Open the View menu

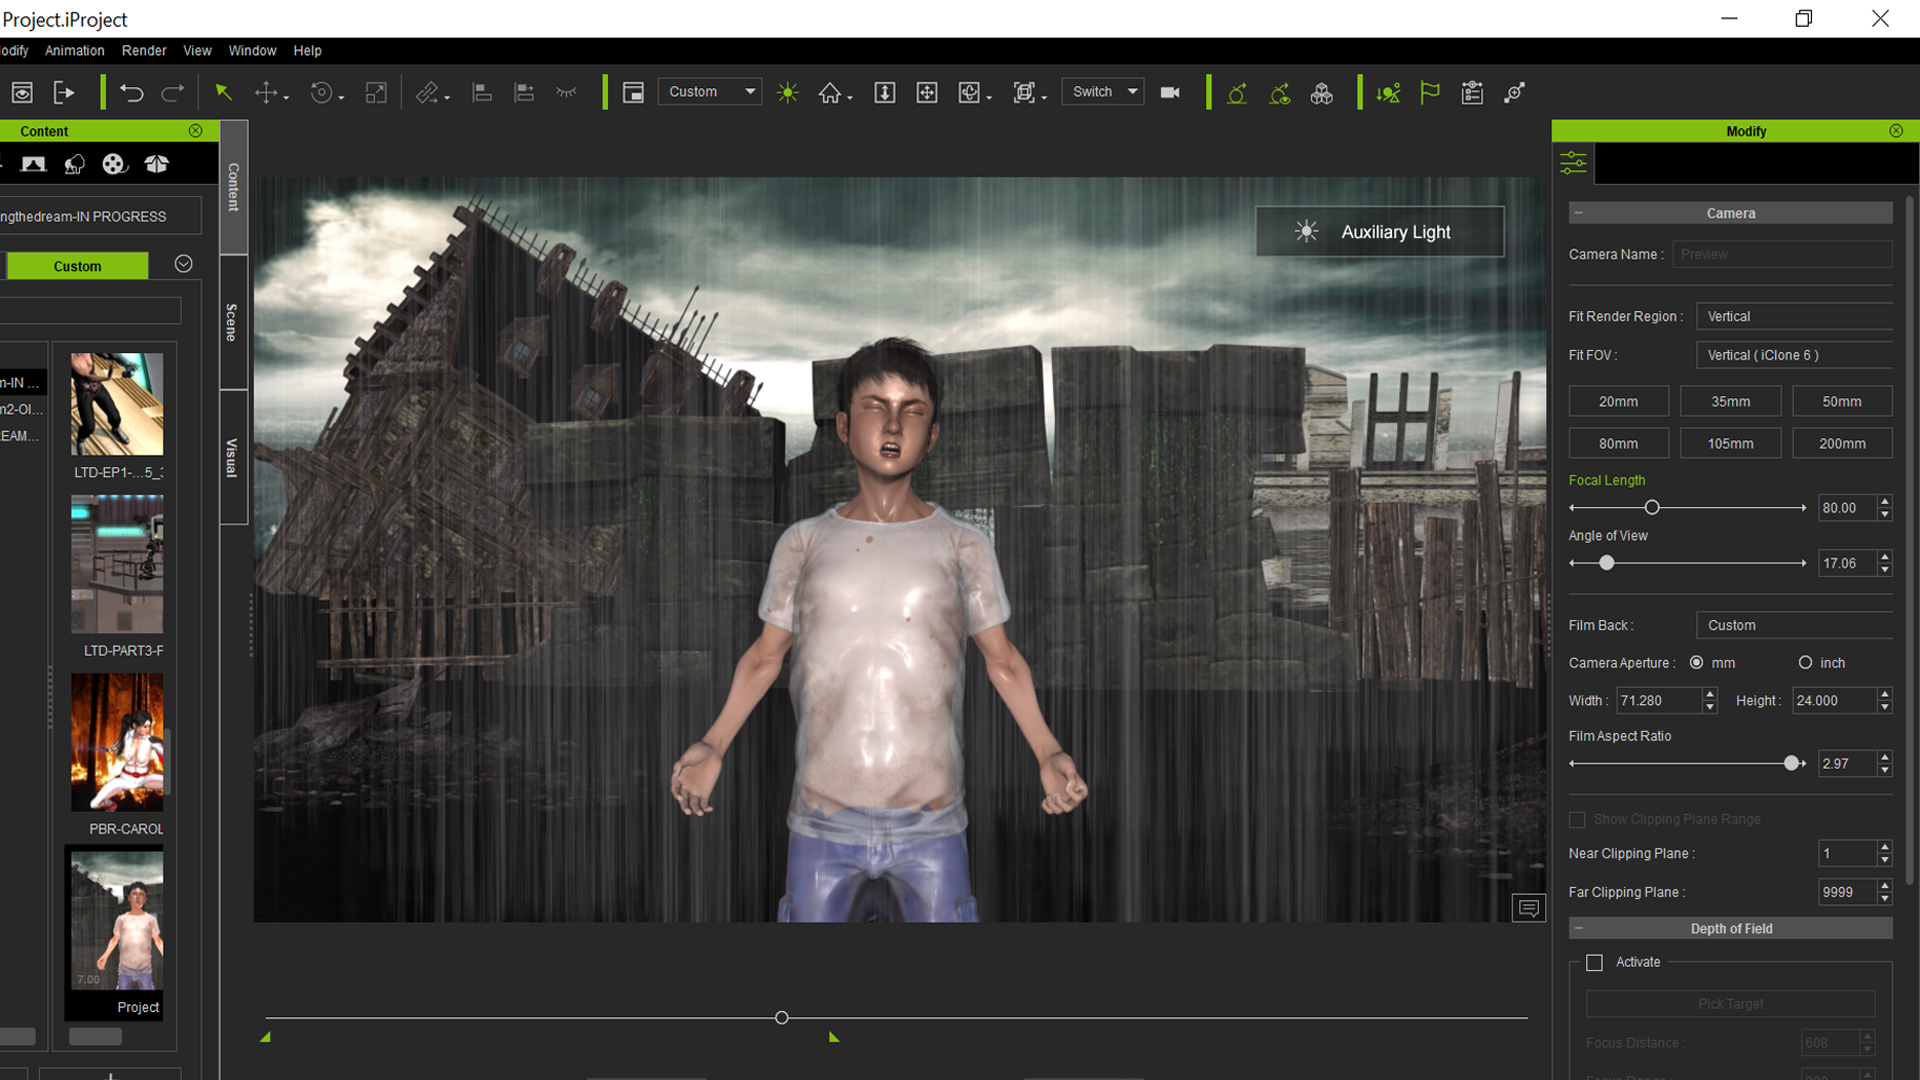click(x=197, y=51)
